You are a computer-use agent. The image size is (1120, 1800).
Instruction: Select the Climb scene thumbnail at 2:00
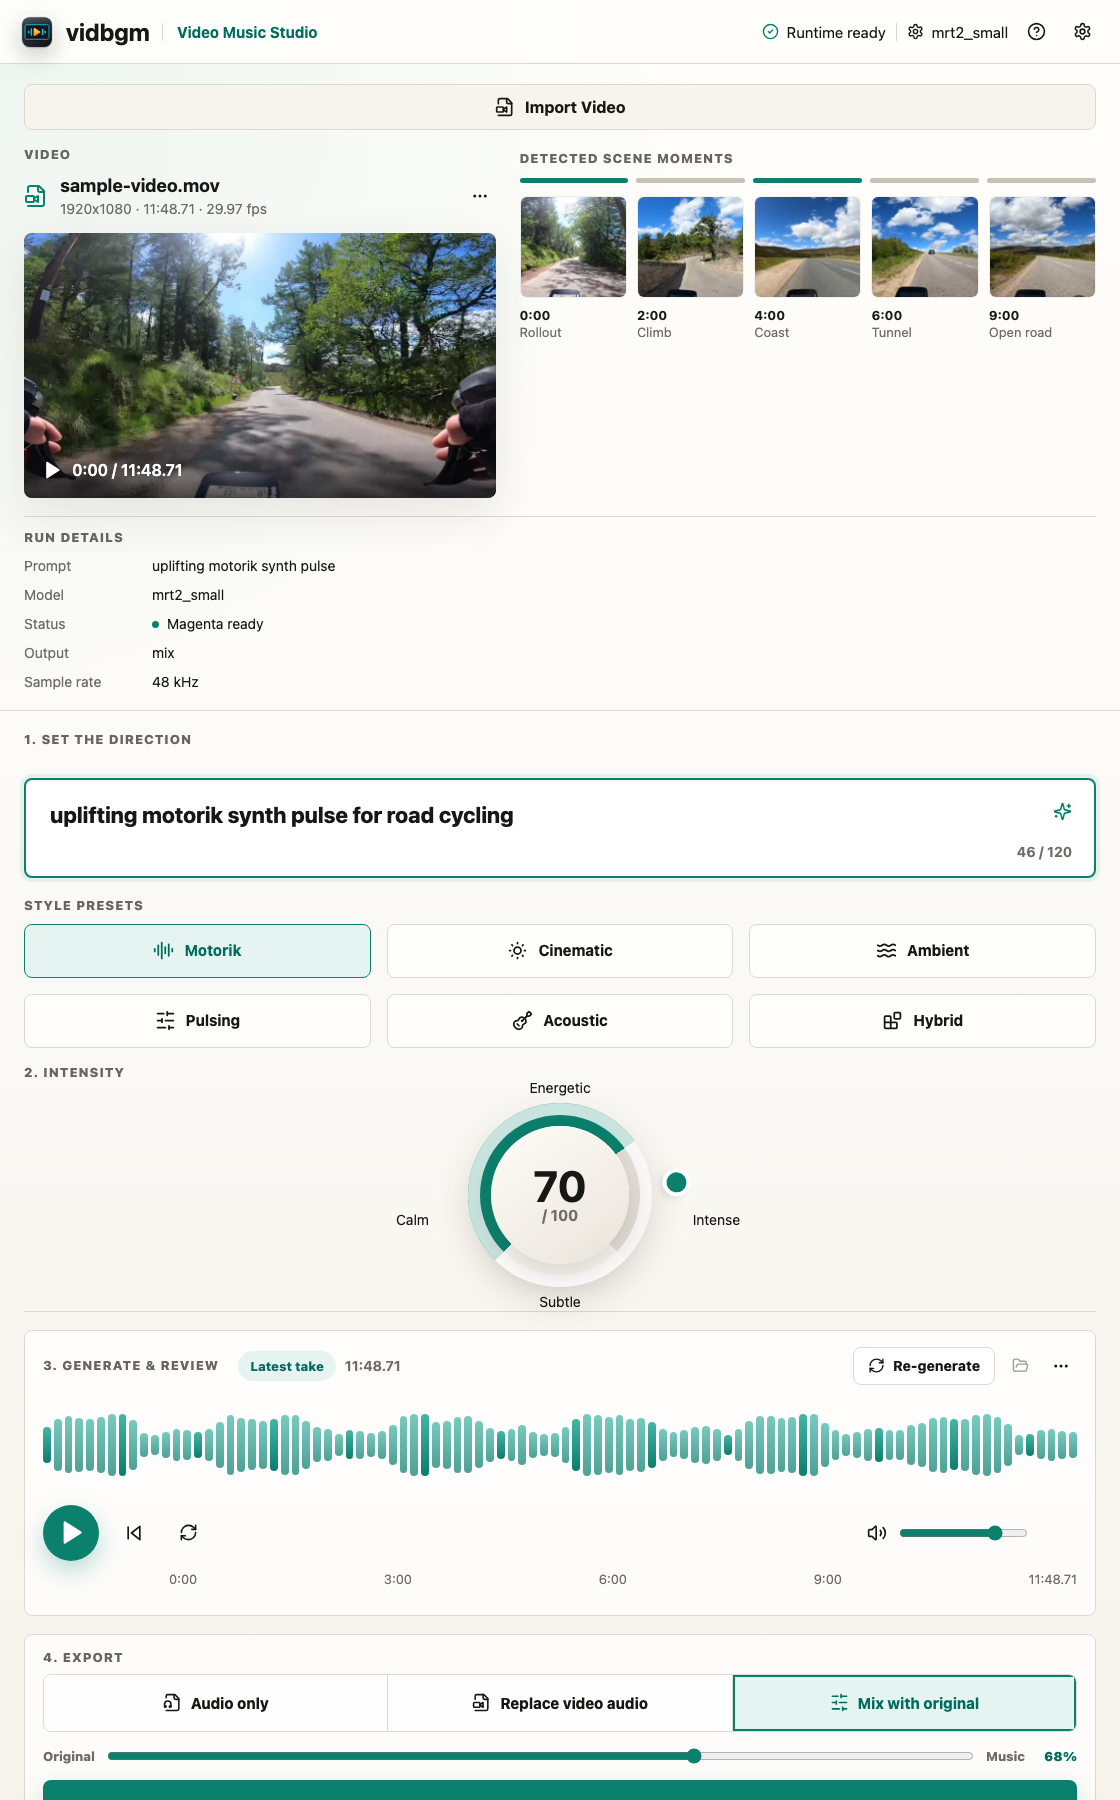(690, 247)
